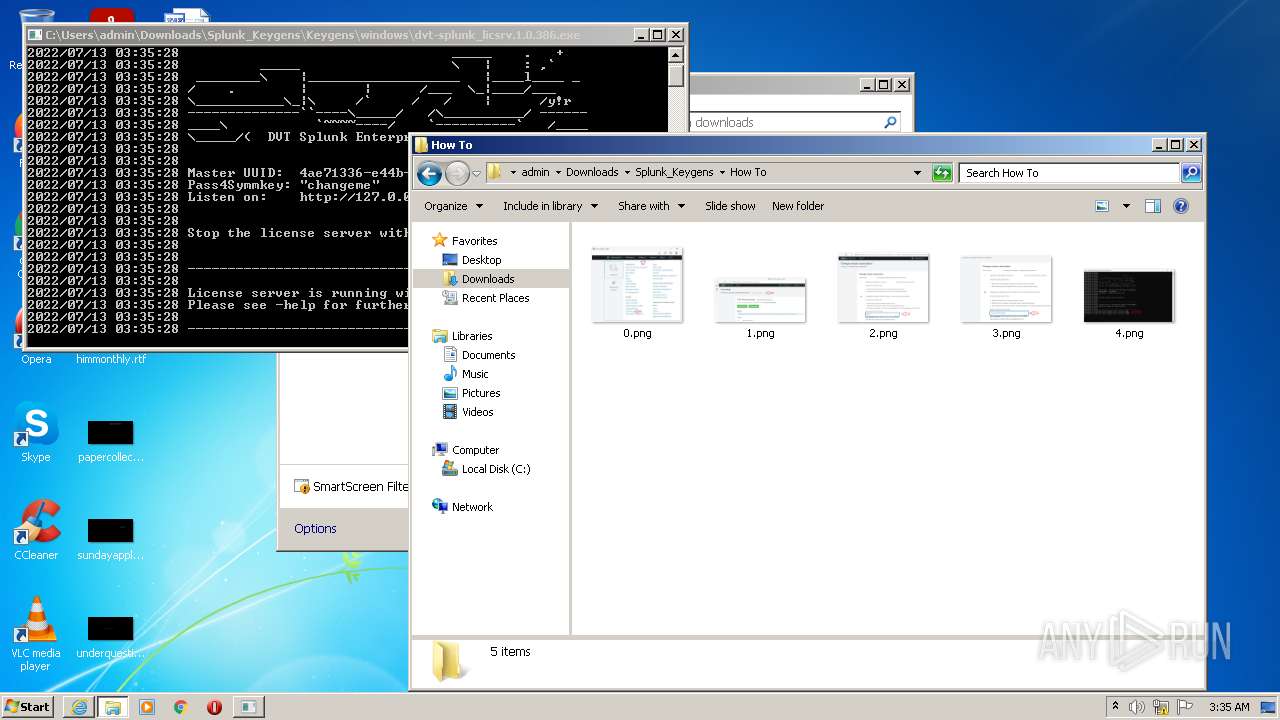1280x720 pixels.
Task: Launch Opera from taskbar
Action: [214, 707]
